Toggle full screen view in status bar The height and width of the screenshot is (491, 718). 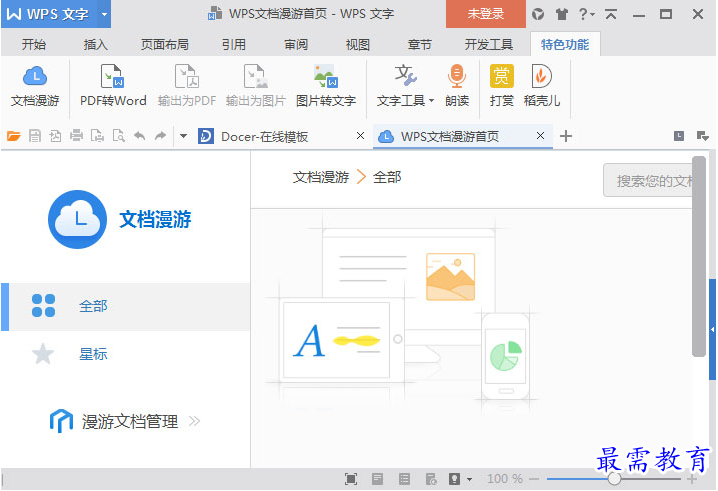click(351, 479)
